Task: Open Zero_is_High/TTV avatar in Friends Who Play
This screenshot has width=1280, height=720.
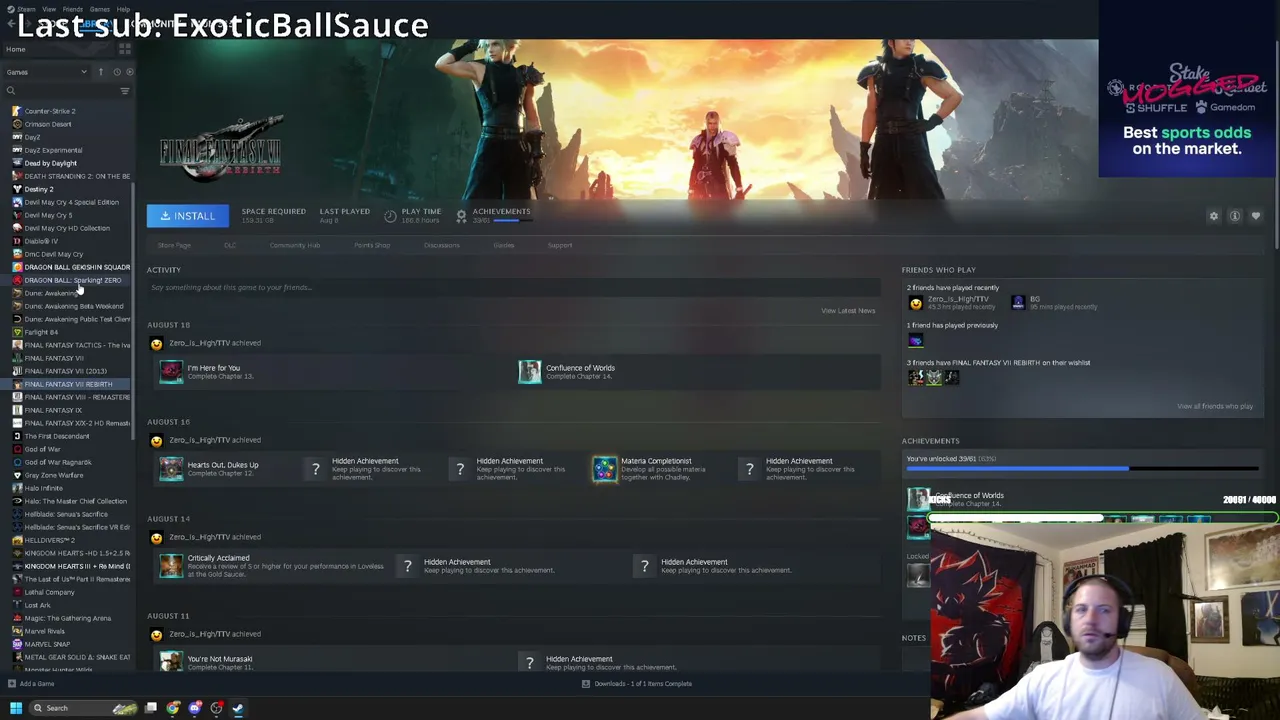Action: click(x=915, y=303)
